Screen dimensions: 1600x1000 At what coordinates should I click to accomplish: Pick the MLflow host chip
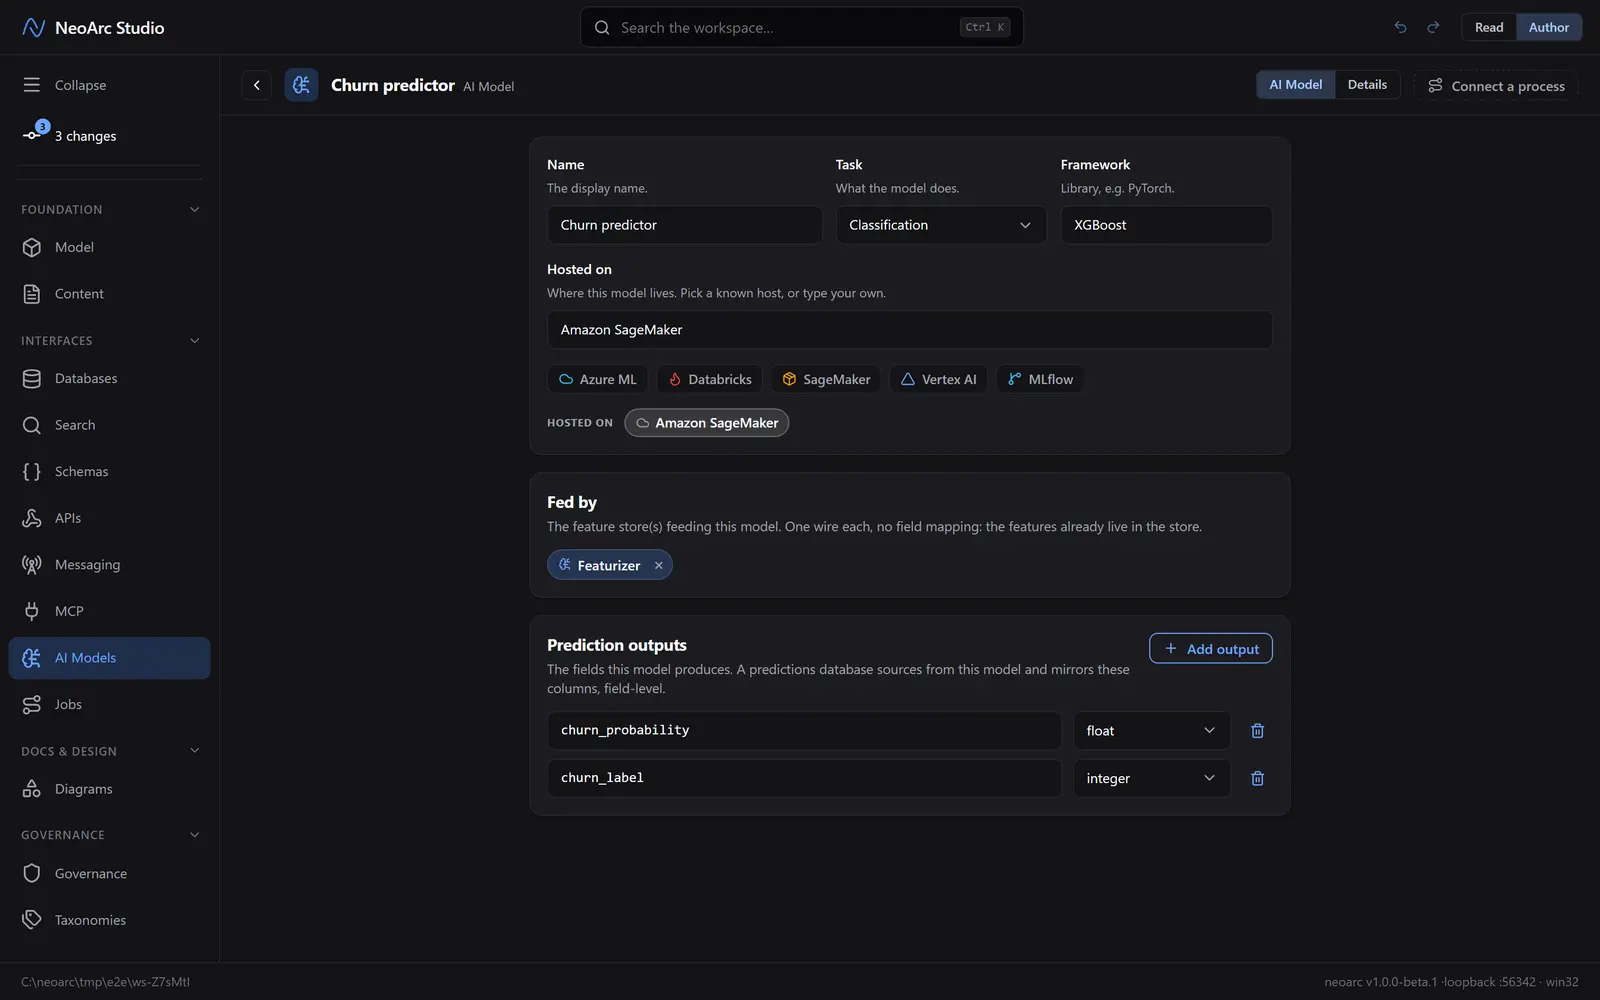1040,380
